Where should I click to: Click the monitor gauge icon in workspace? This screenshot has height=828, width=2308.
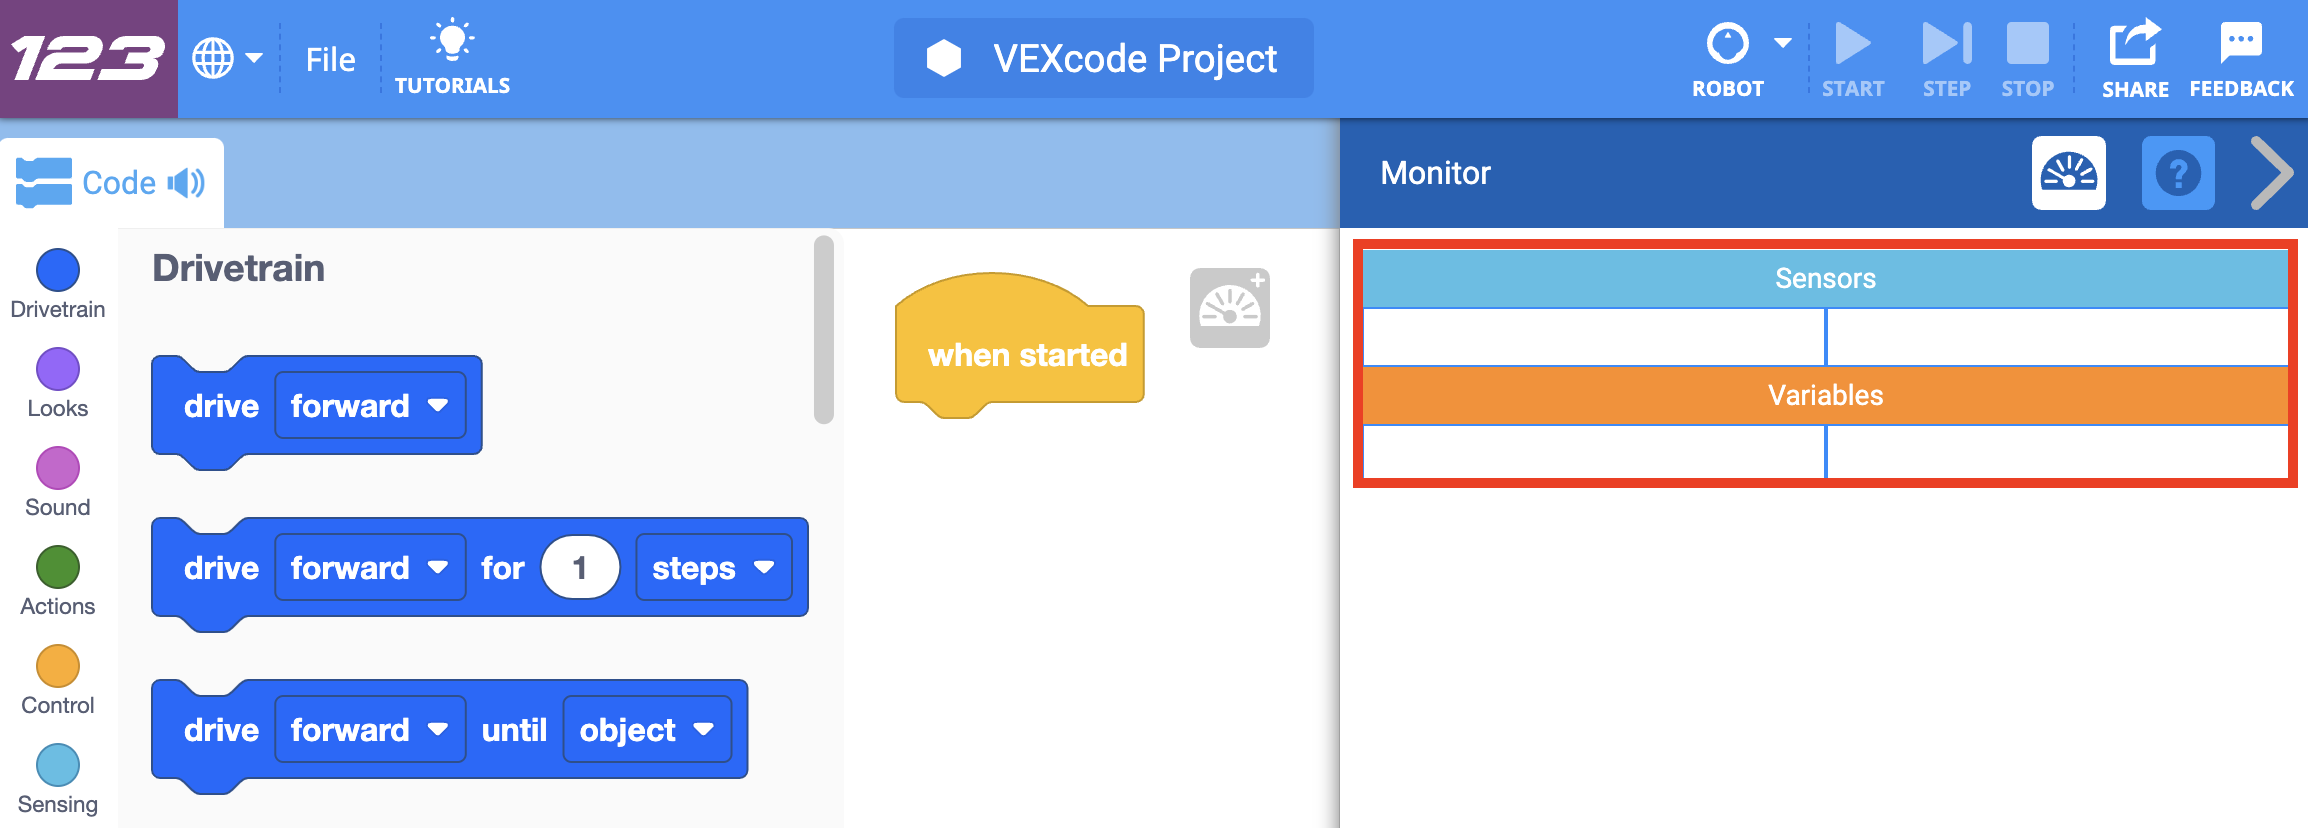(x=1230, y=308)
